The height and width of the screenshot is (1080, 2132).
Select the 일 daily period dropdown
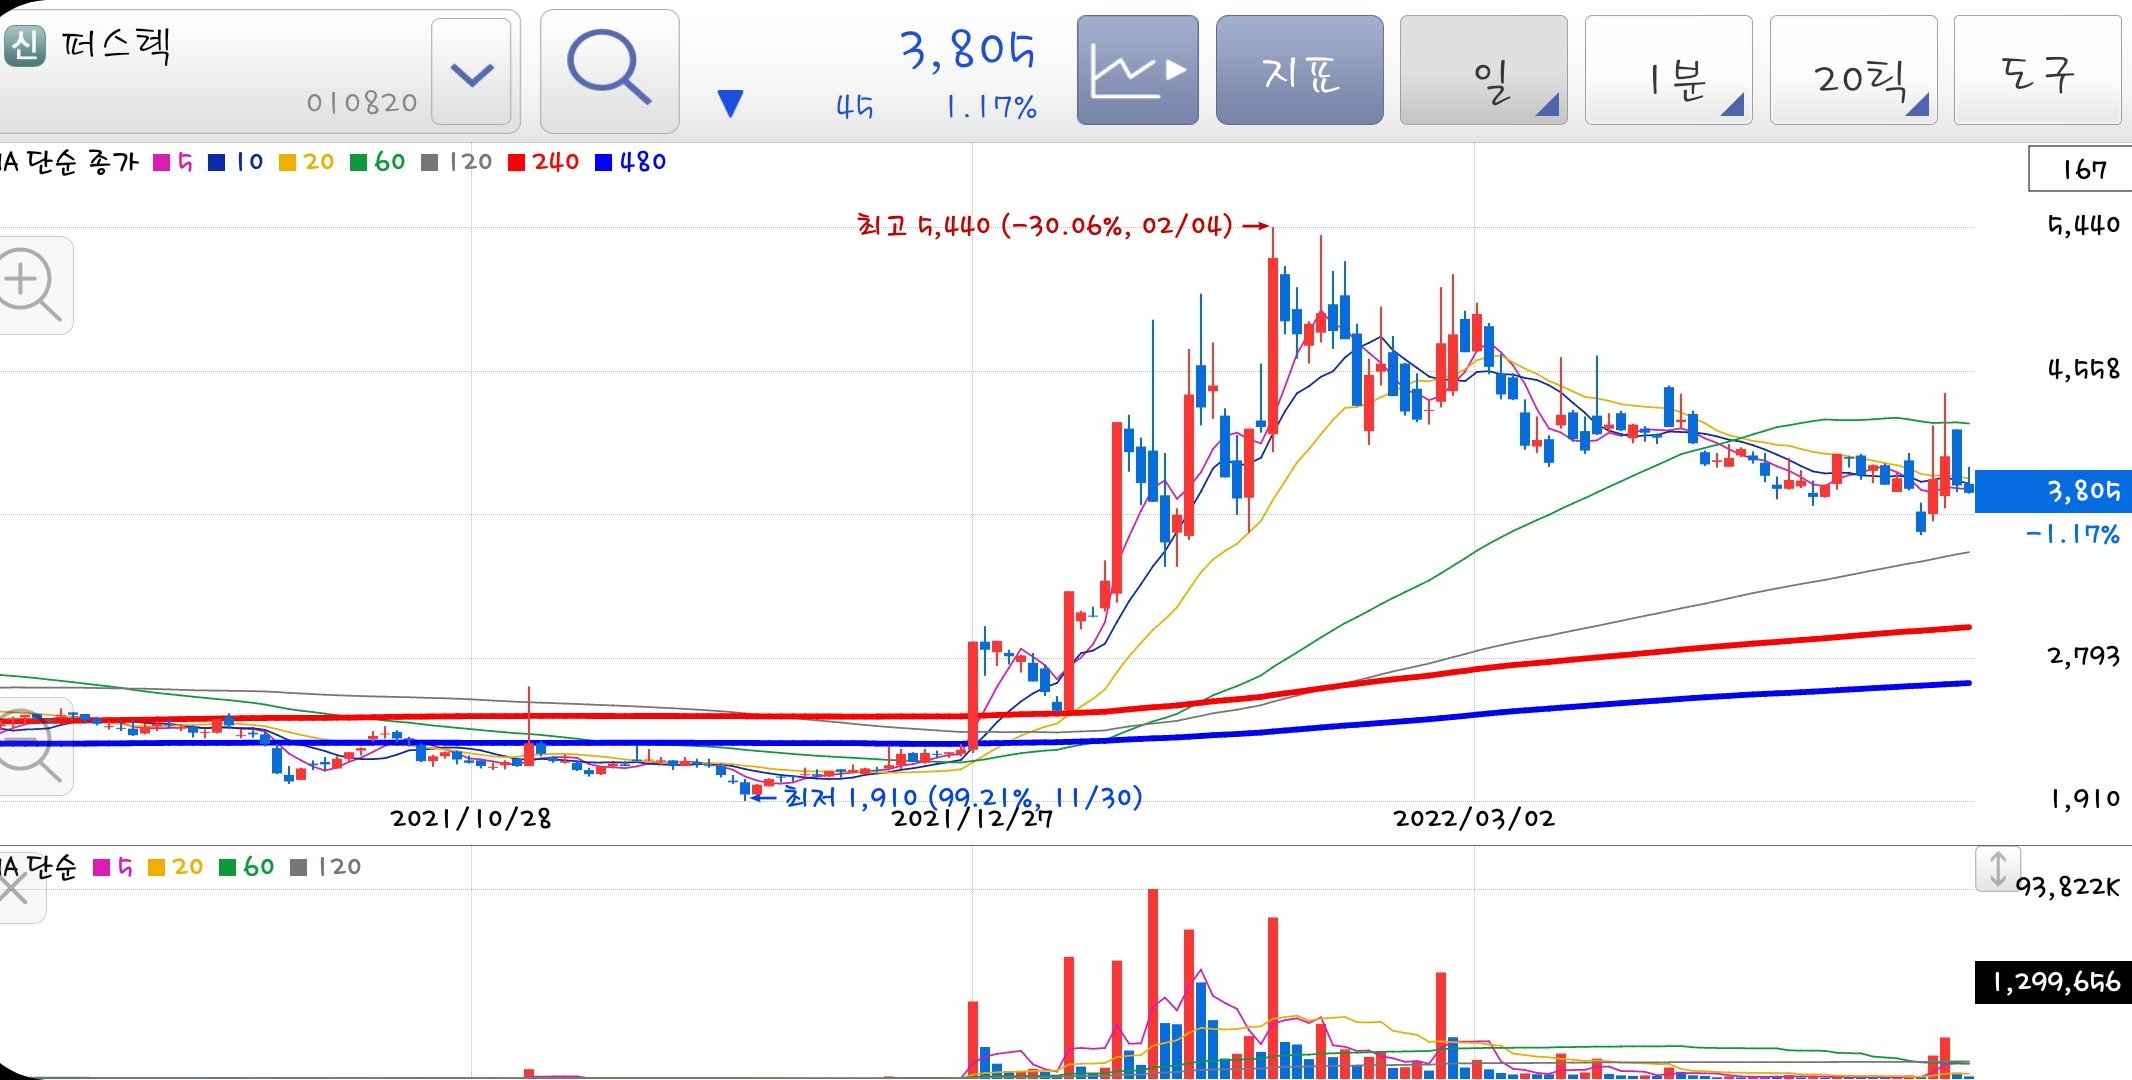click(1483, 70)
